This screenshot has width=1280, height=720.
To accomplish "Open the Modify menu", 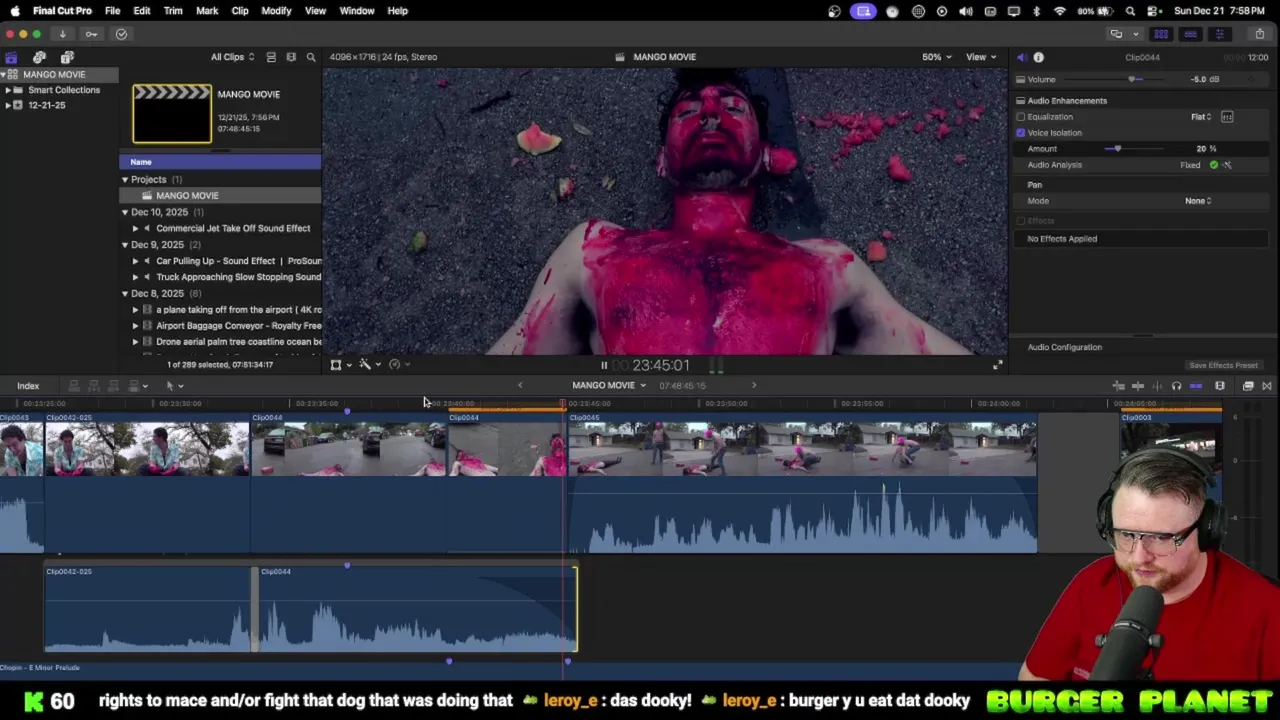I will point(276,11).
